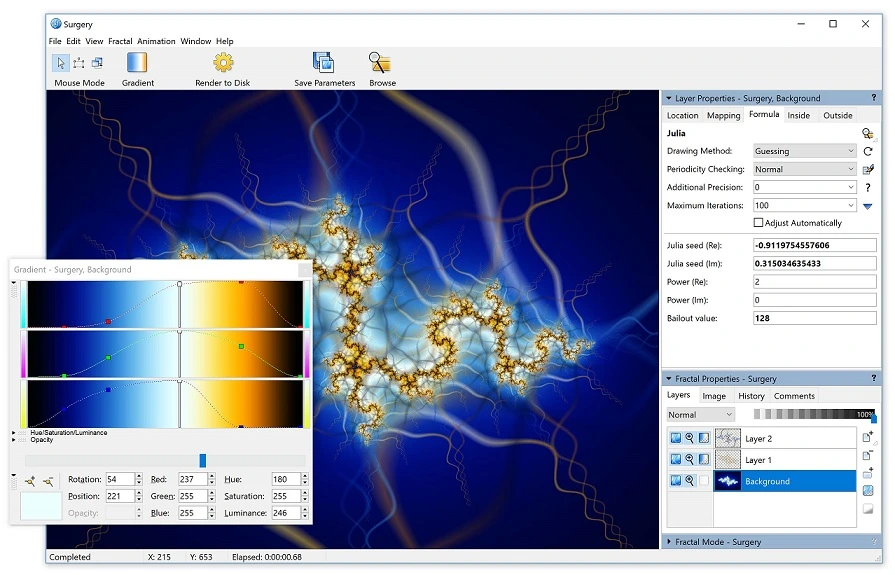Open the Fractal menu
895x575 pixels.
click(120, 41)
